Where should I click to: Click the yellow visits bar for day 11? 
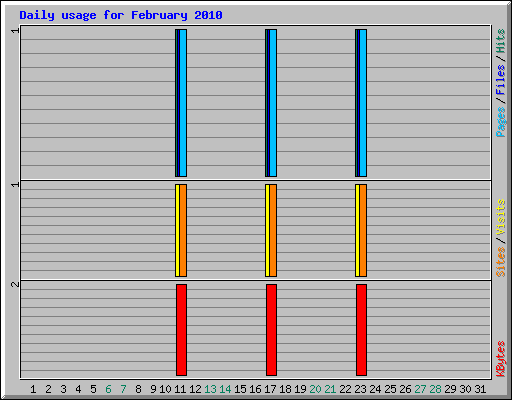[177, 230]
